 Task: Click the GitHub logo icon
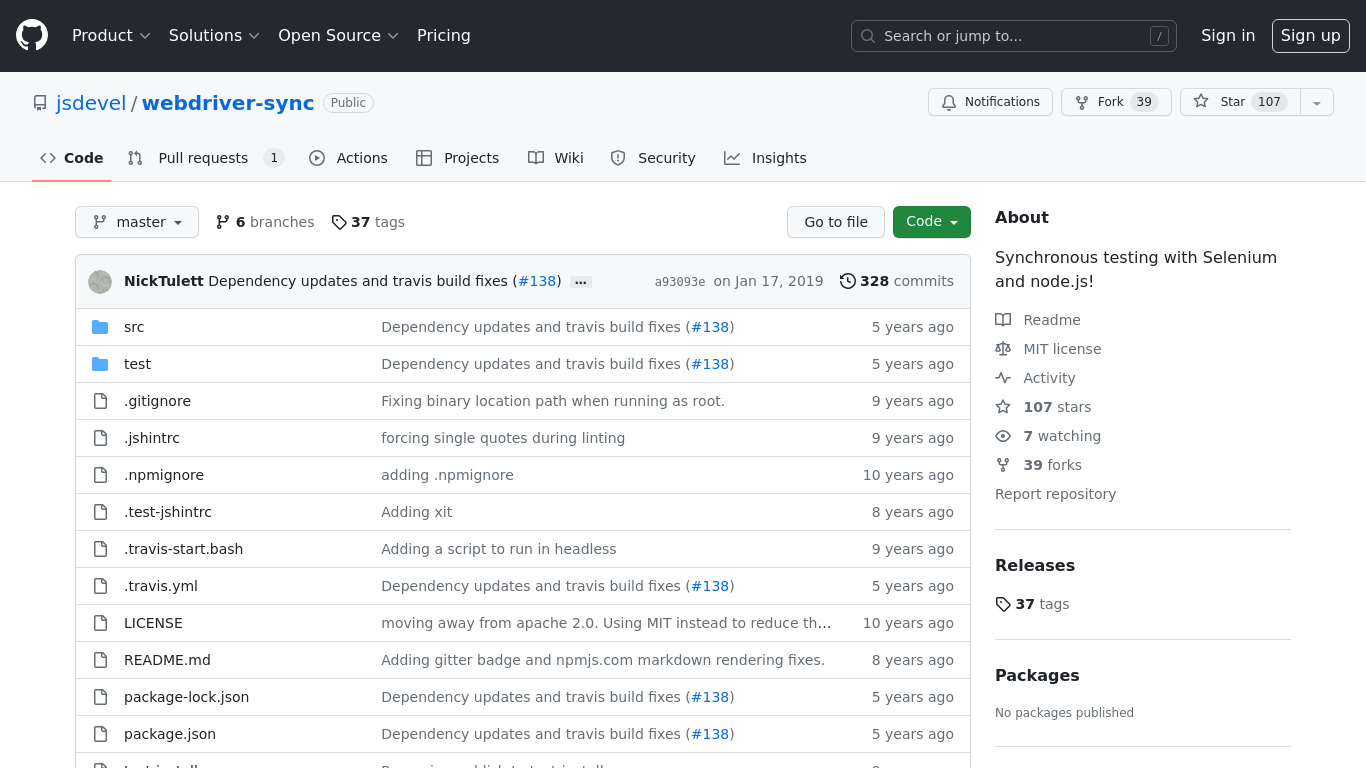click(32, 35)
